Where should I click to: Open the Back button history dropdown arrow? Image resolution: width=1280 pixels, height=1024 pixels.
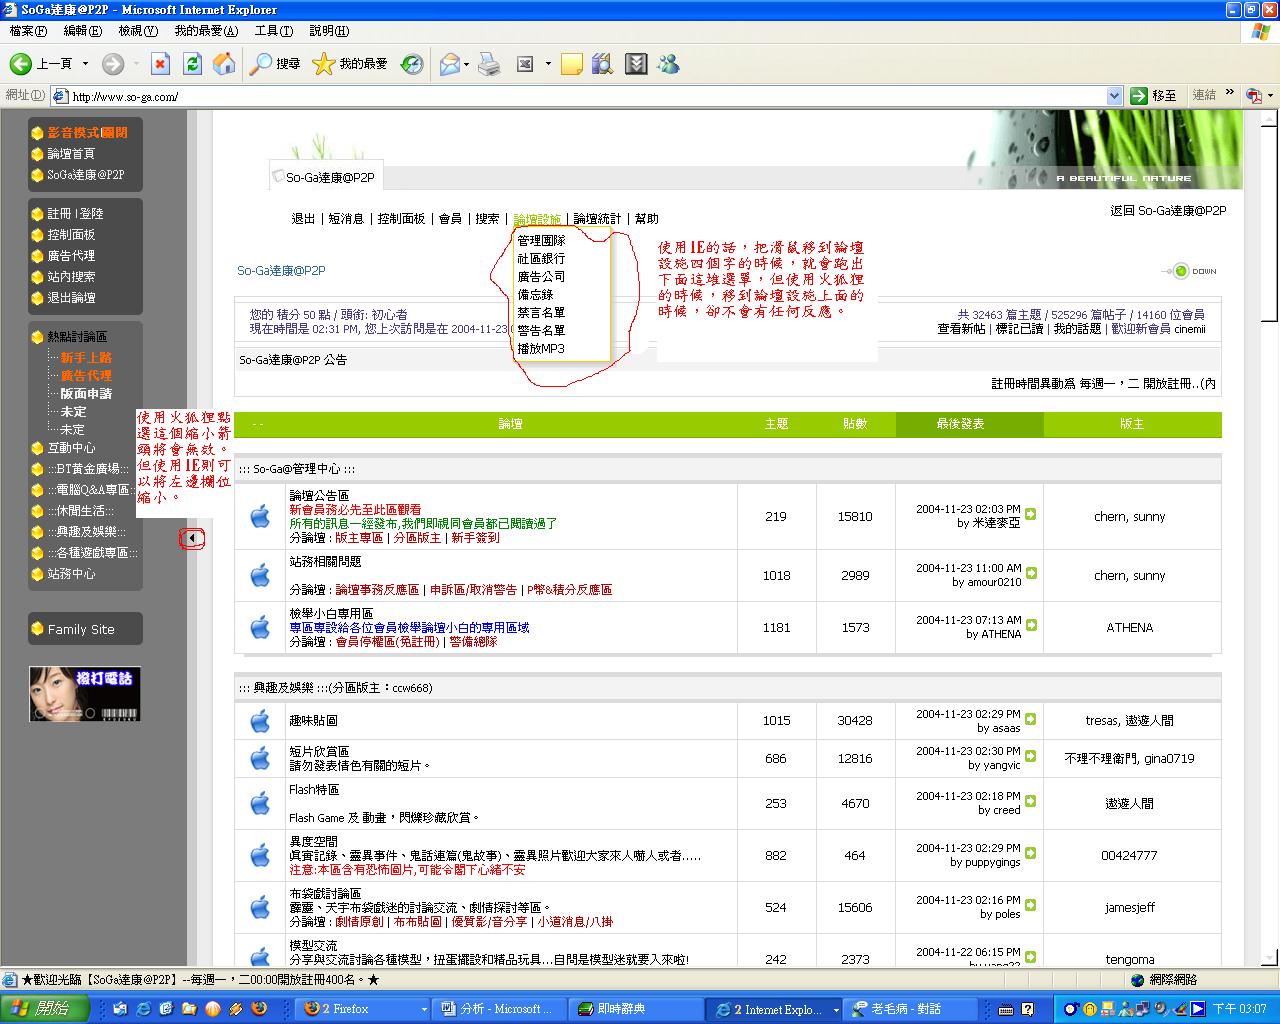point(85,65)
